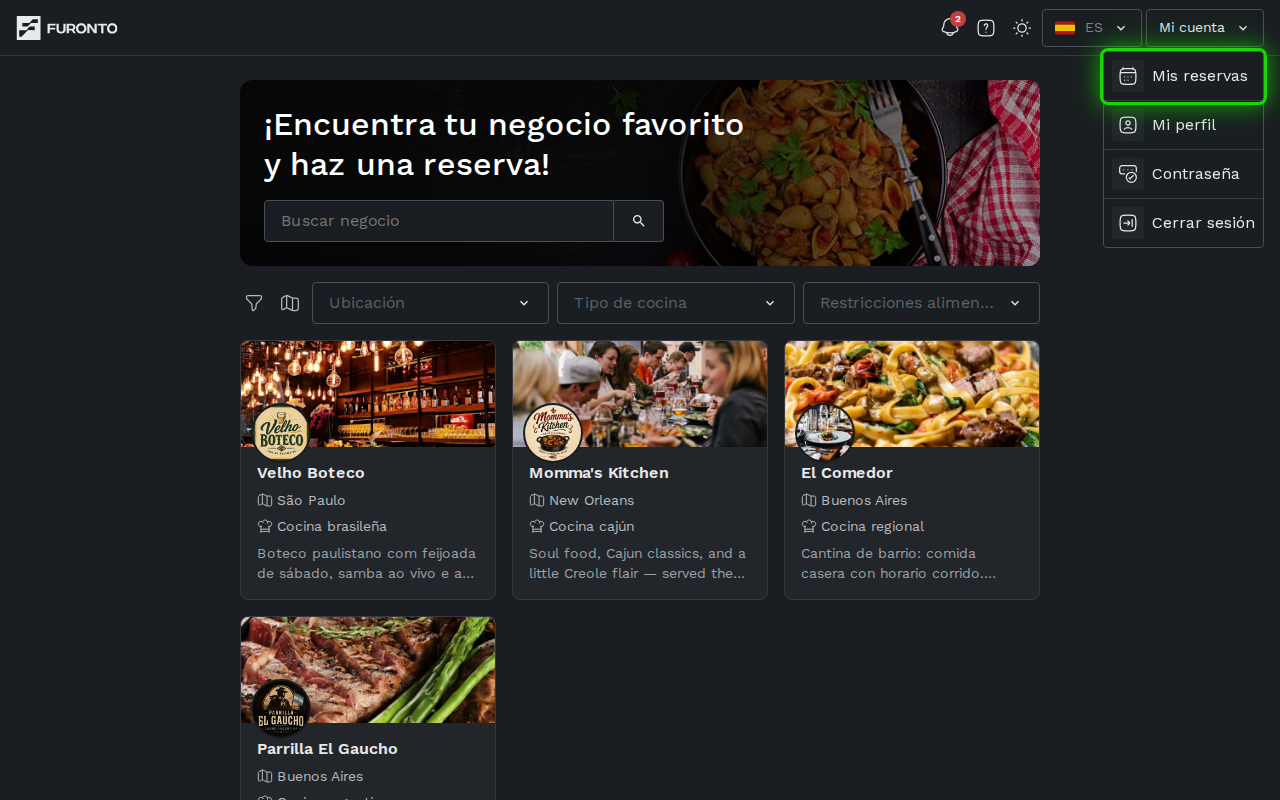Open the ES language selector
This screenshot has height=800, width=1280.
click(x=1092, y=28)
